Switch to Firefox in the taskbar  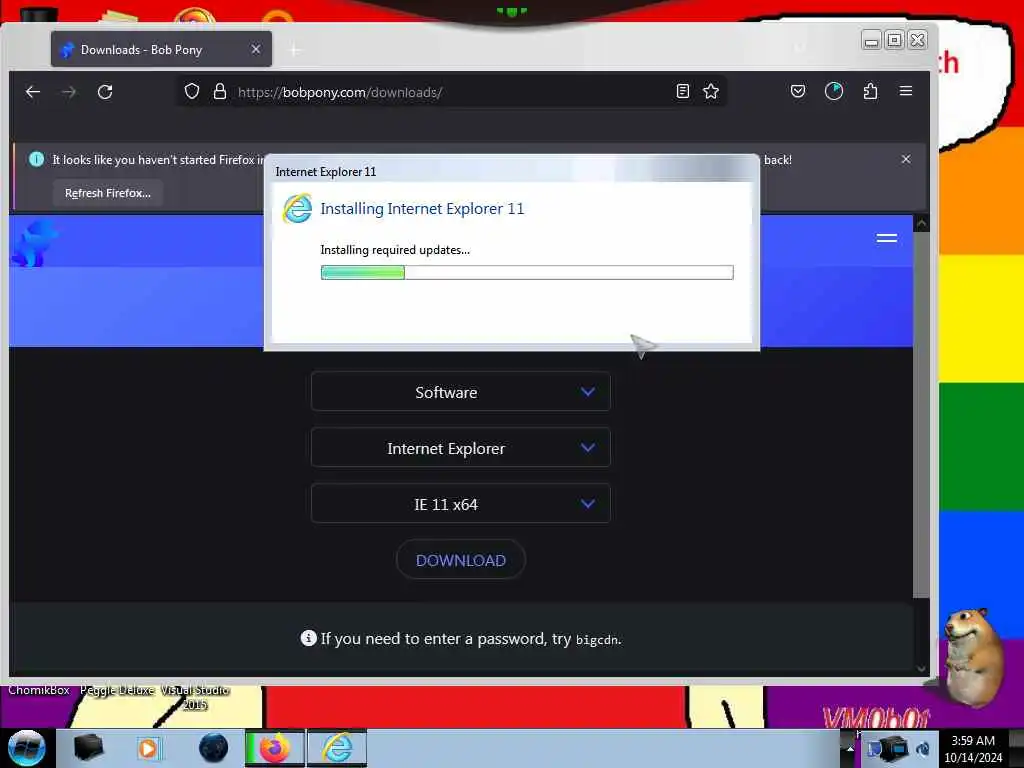(x=274, y=748)
